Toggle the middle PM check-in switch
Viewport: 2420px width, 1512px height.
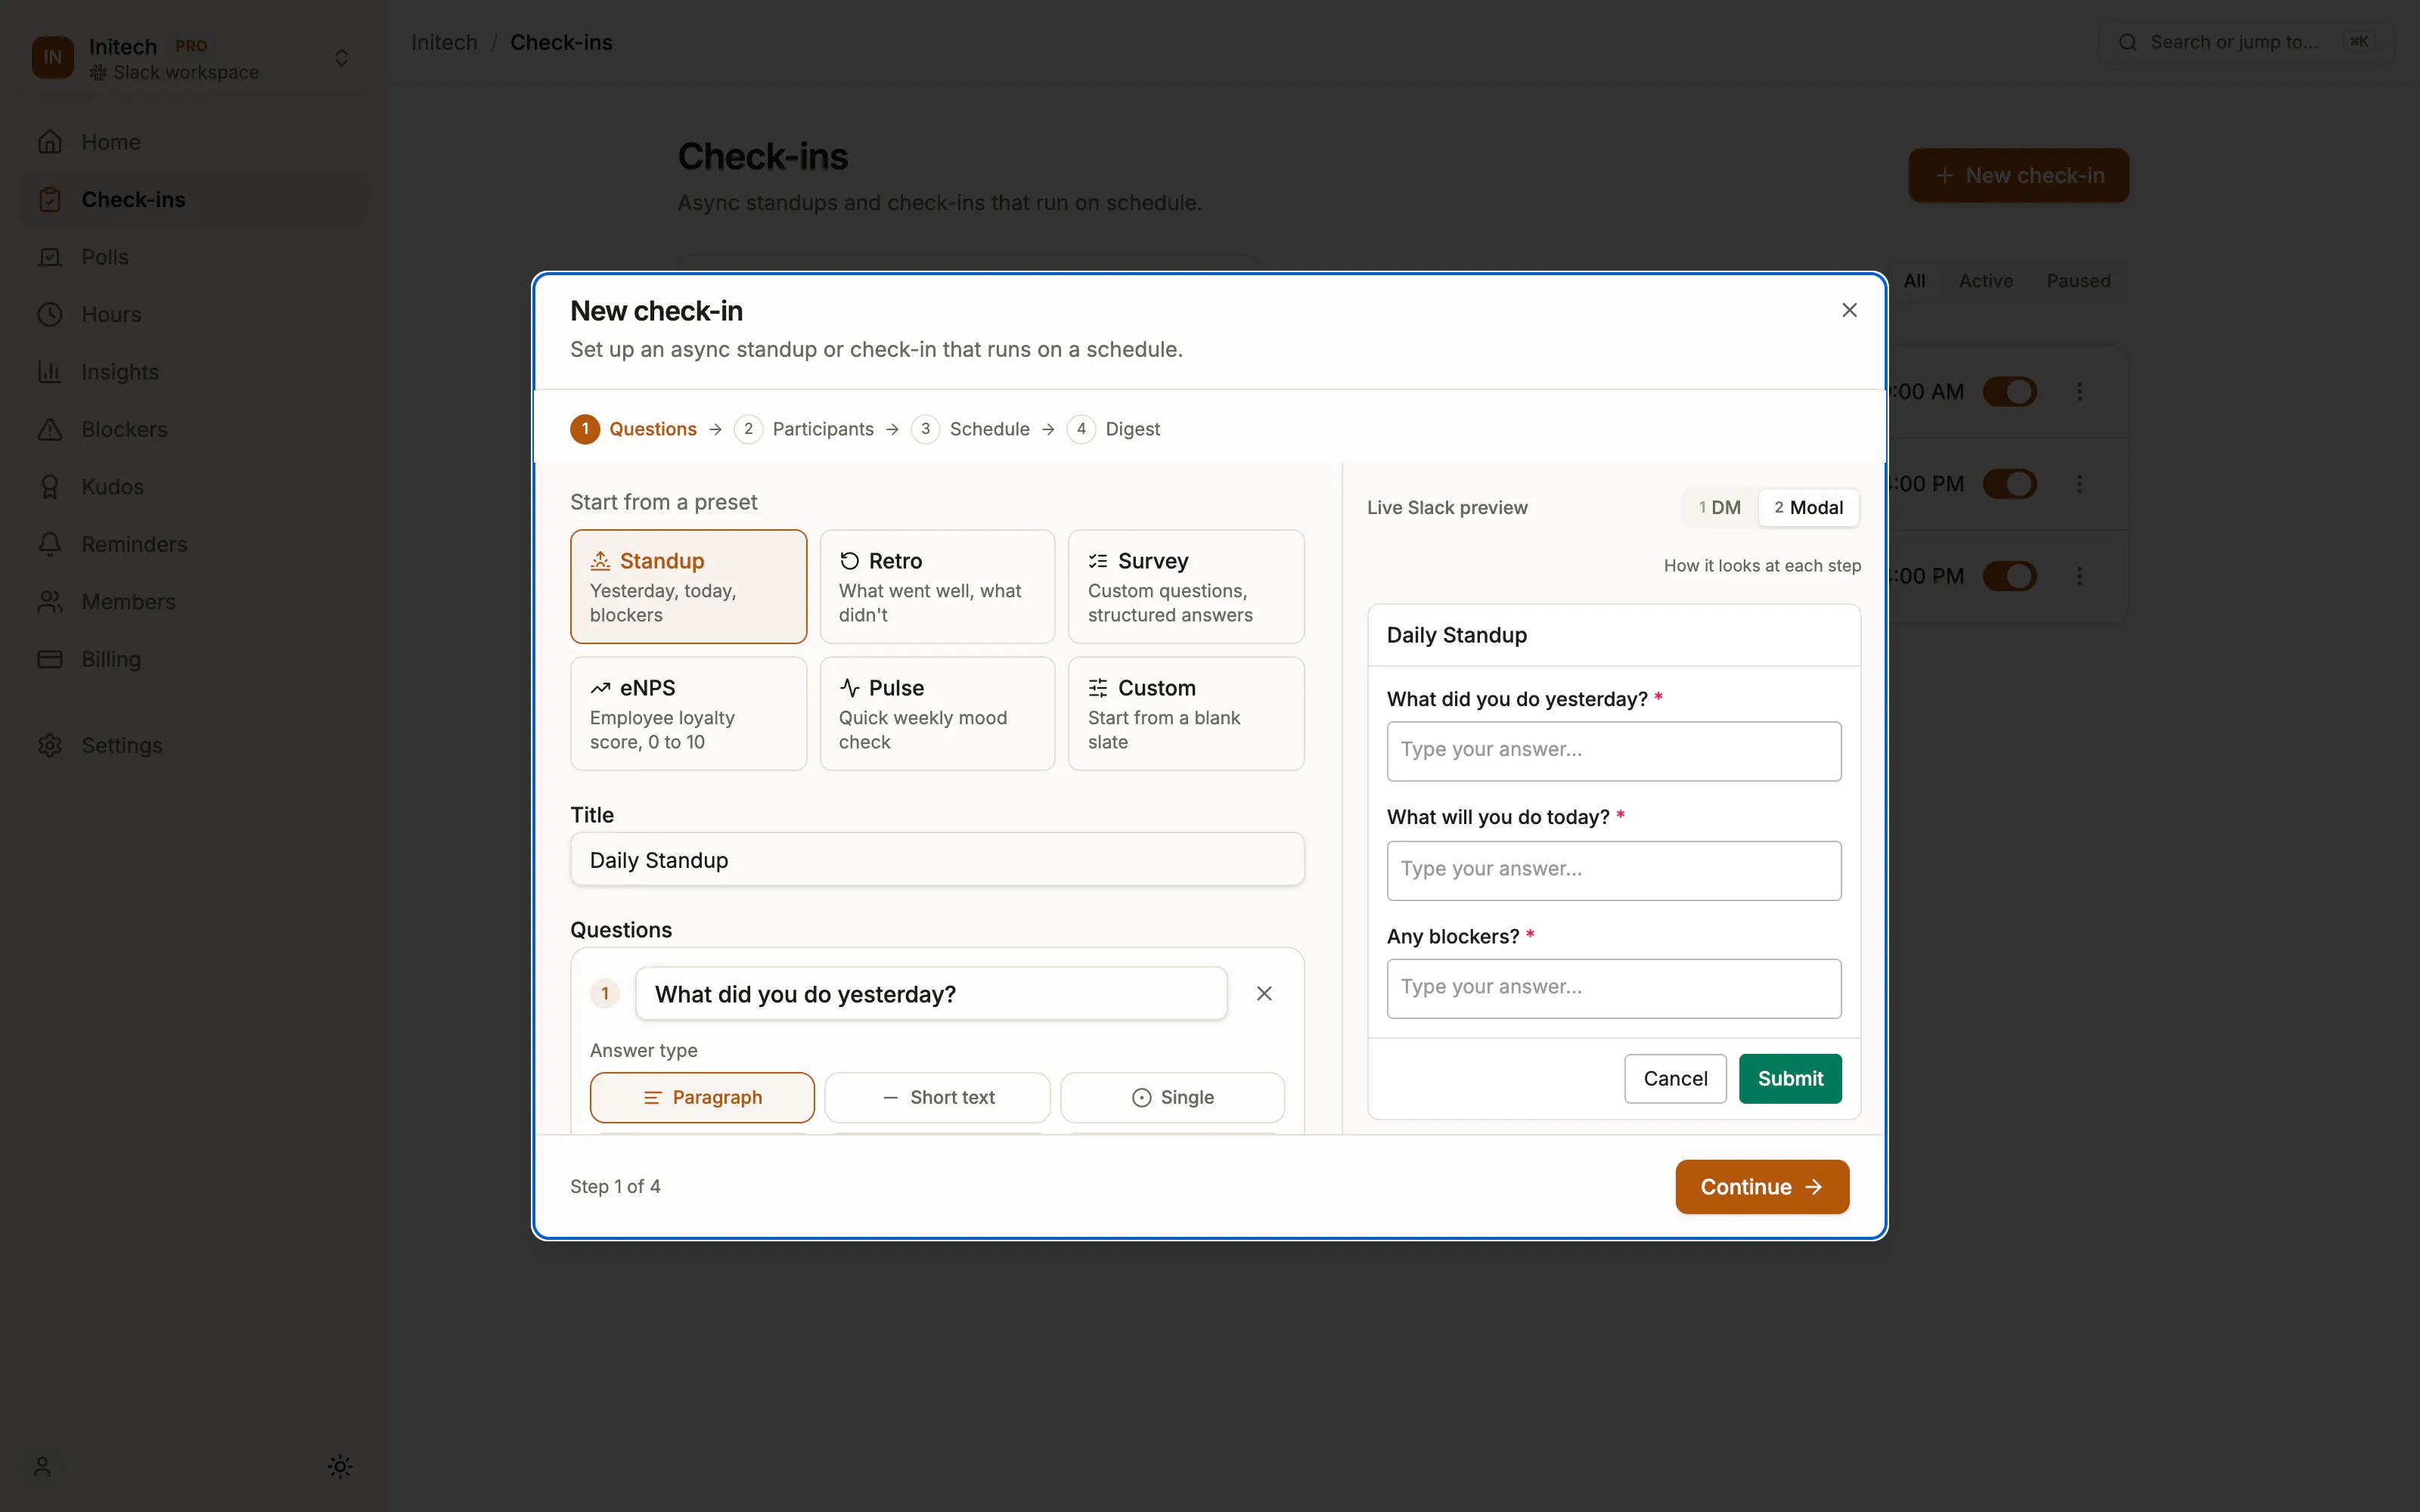tap(2009, 484)
